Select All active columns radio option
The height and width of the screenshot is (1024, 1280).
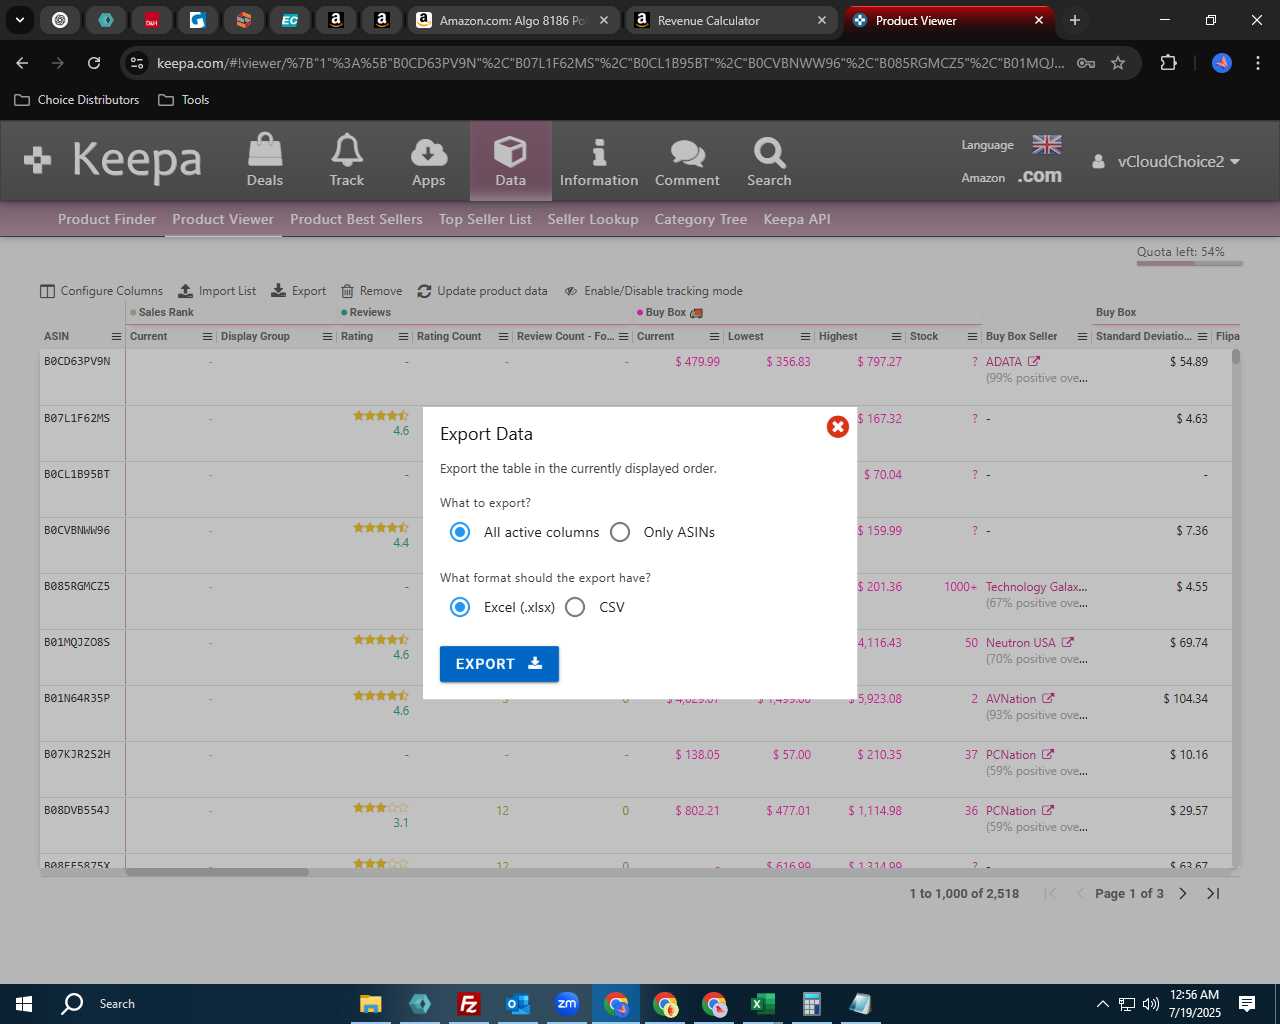click(x=460, y=532)
